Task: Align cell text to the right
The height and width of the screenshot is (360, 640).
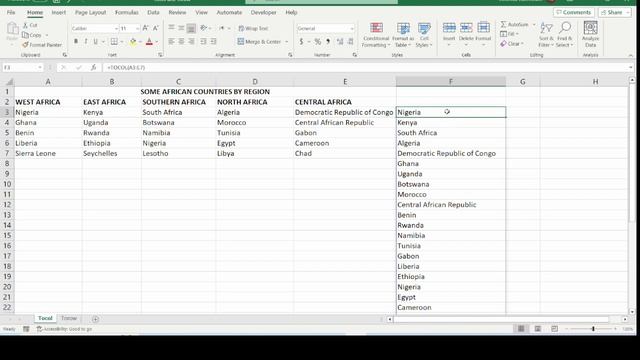Action: click(x=191, y=41)
